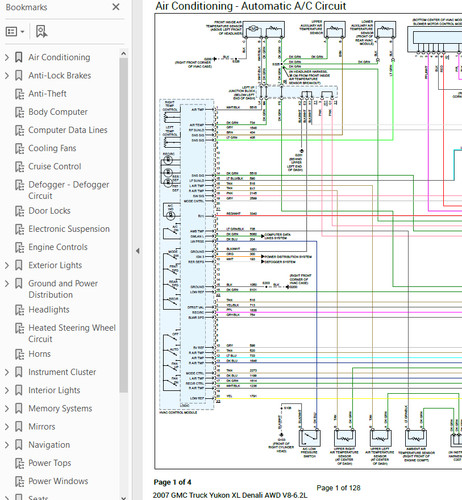Expand the Instrument Cluster bookmark
Viewport: 462px width, 500px height.
pos(7,372)
